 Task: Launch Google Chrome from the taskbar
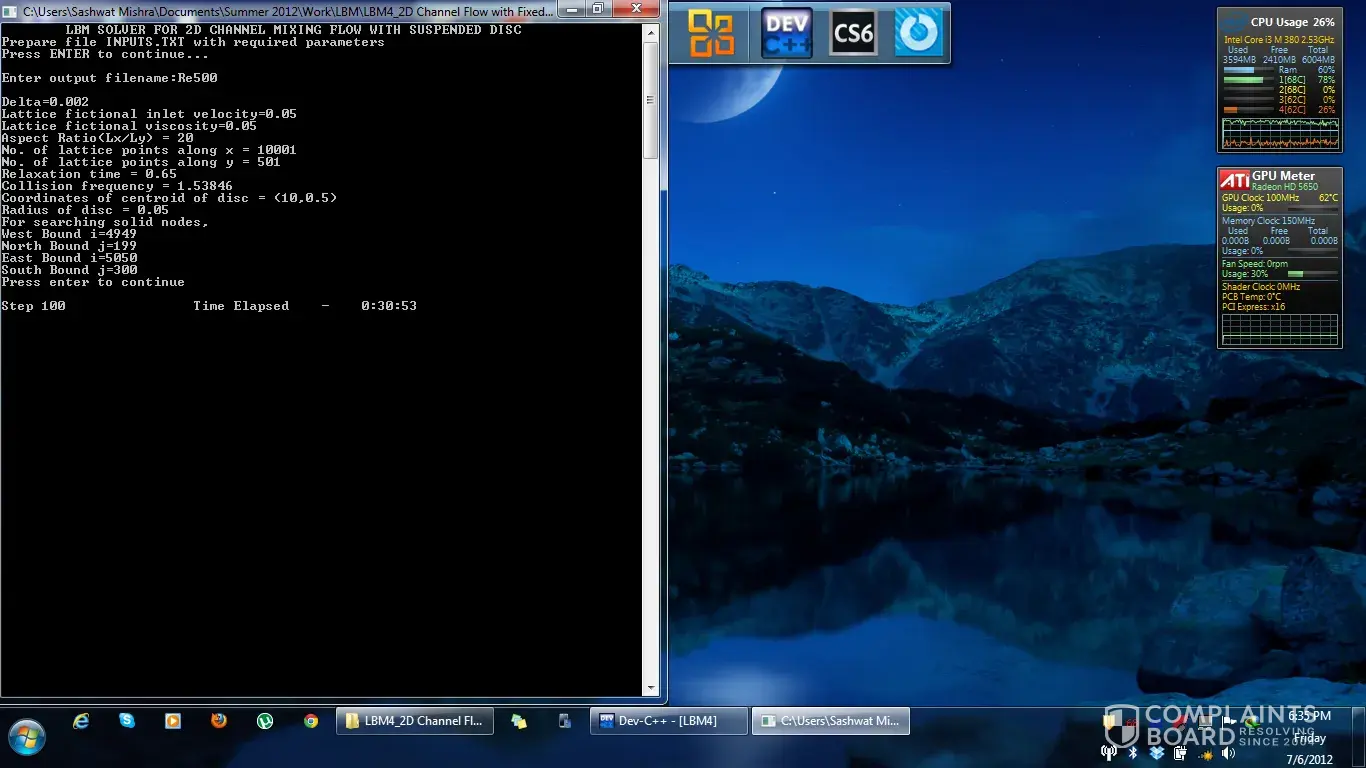[311, 721]
